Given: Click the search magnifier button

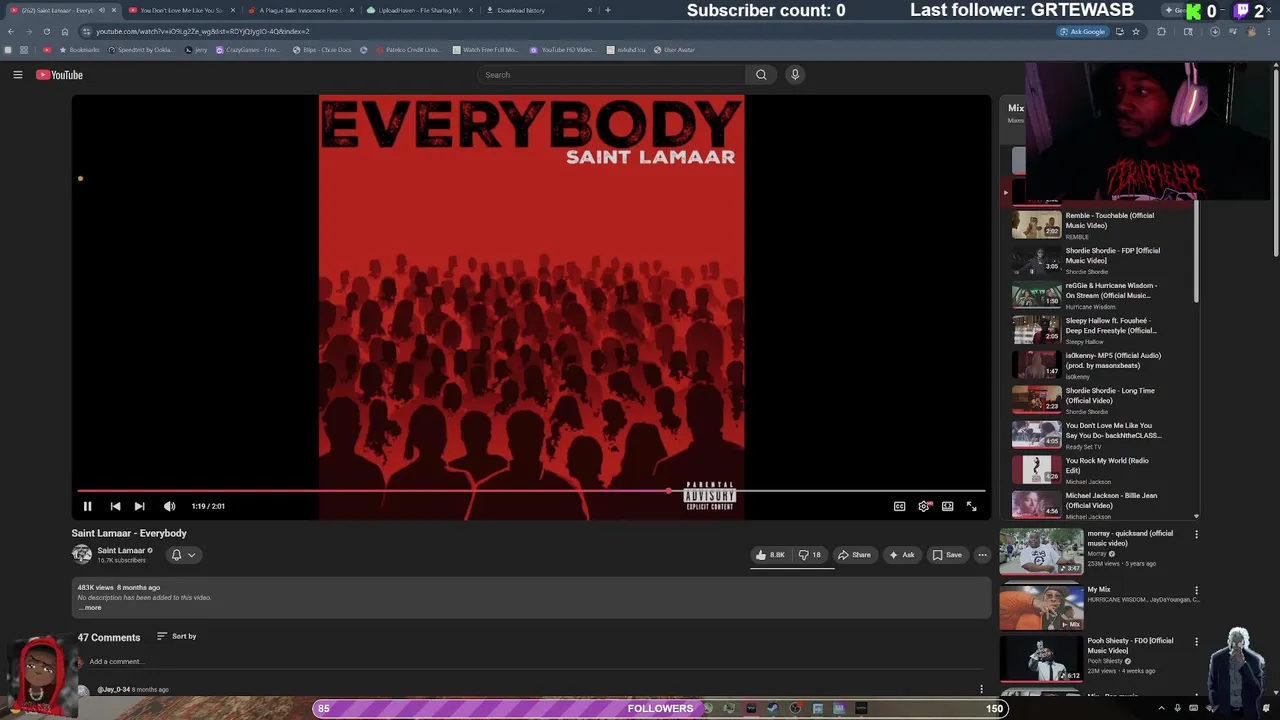Looking at the screenshot, I should (x=761, y=75).
